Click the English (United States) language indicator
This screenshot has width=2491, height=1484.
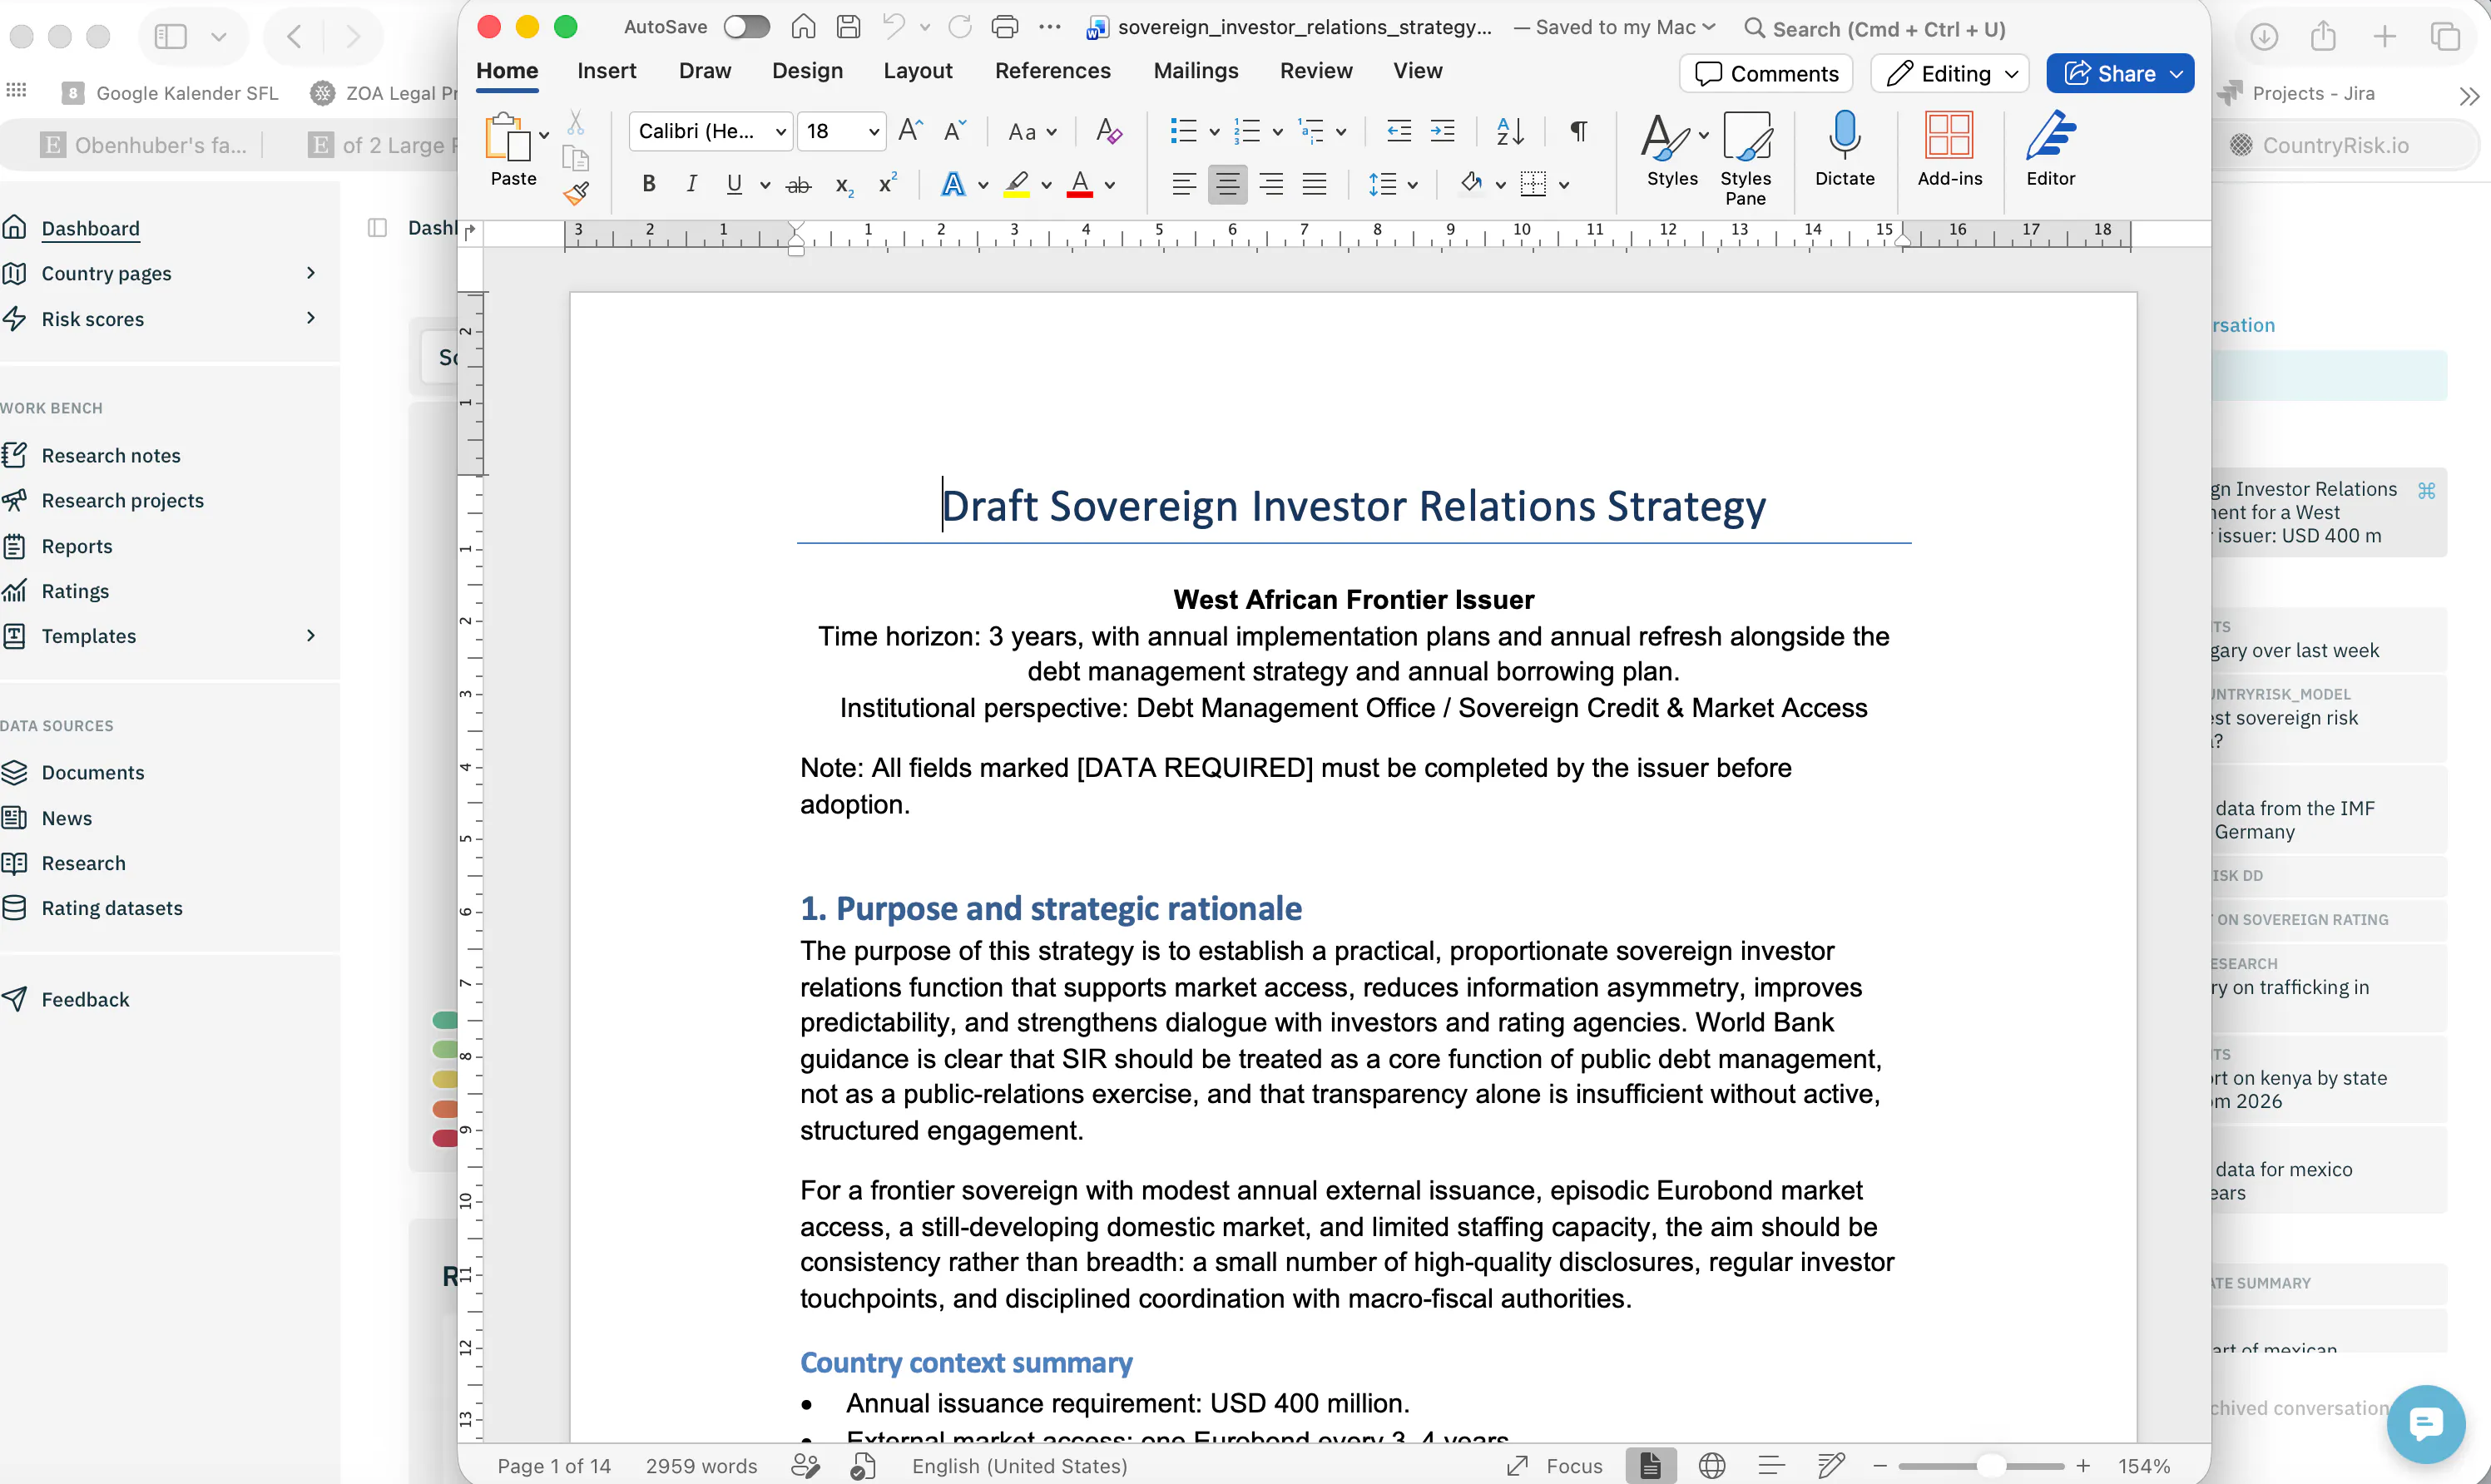pos(1019,1466)
